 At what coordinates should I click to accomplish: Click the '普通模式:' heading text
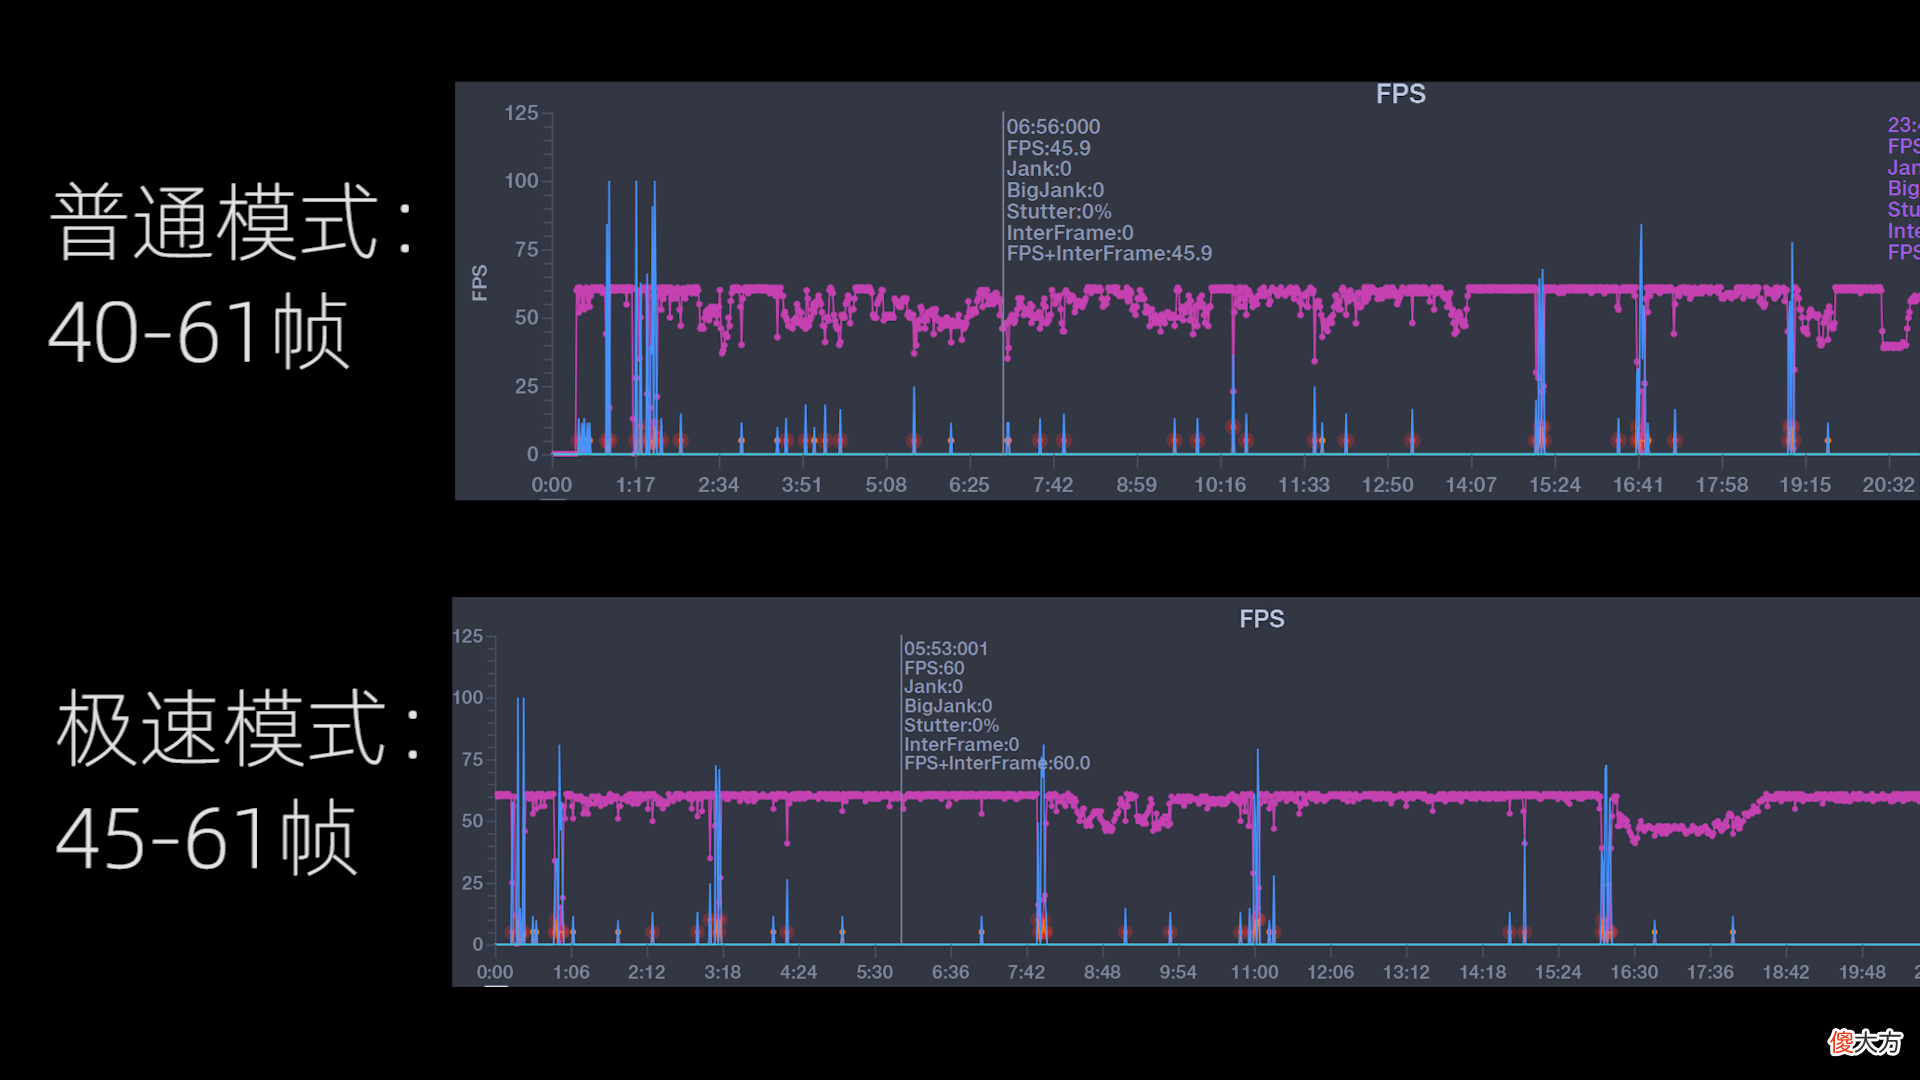coord(232,222)
